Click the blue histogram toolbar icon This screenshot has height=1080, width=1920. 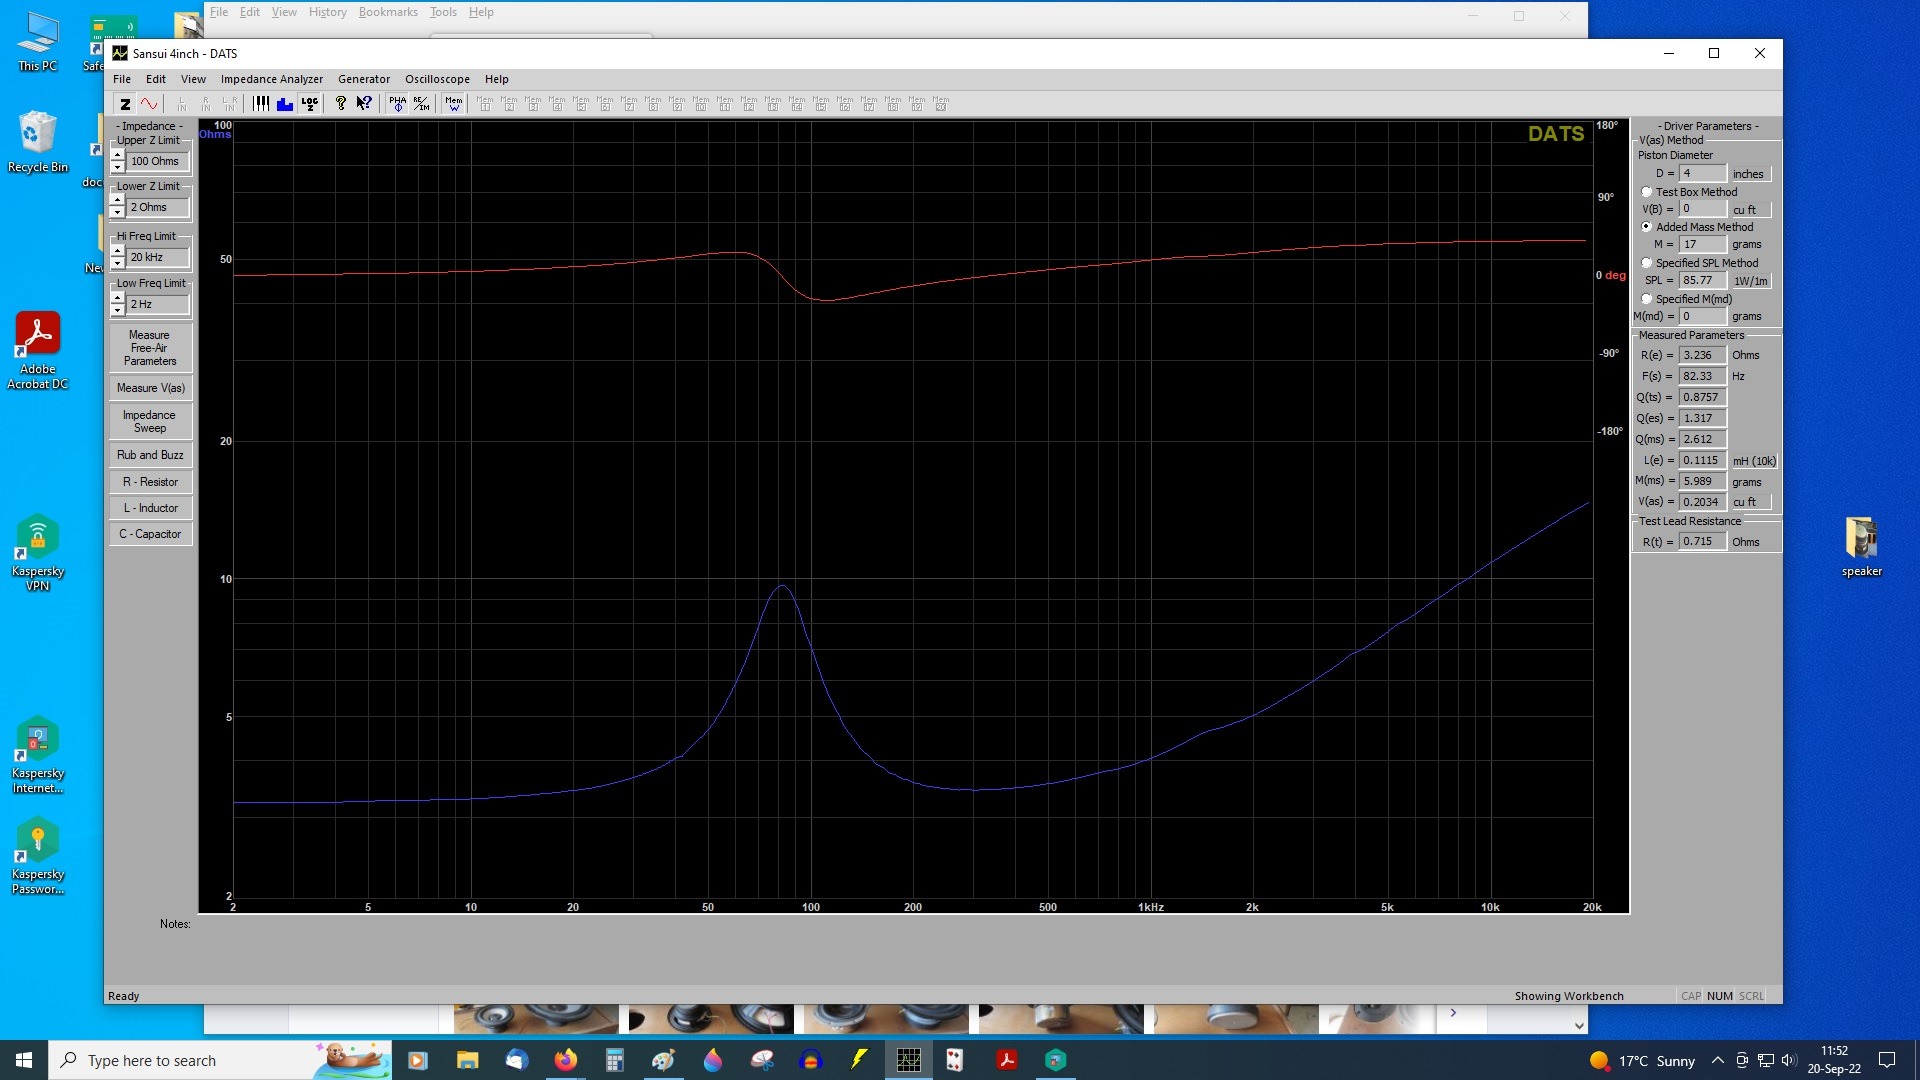point(285,103)
